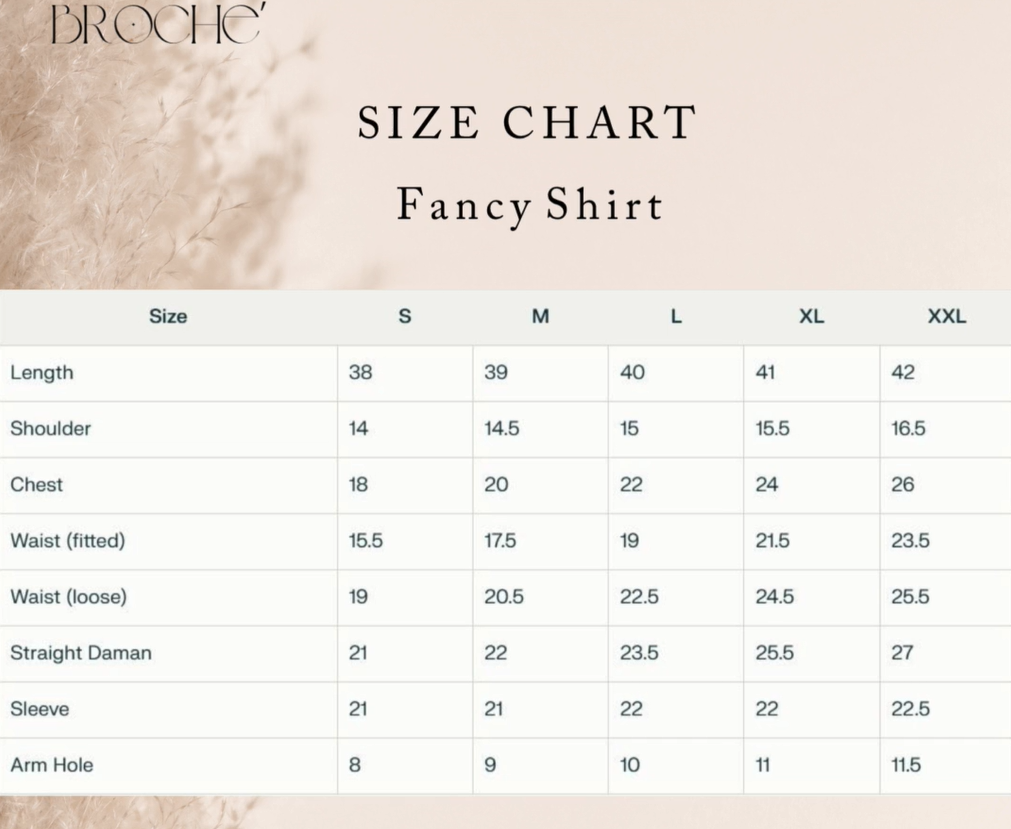Click the Chest row label
This screenshot has width=1011, height=829.
[x=37, y=485]
